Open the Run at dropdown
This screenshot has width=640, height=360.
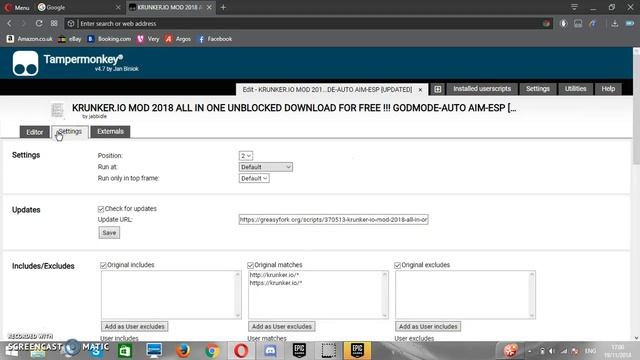point(266,167)
